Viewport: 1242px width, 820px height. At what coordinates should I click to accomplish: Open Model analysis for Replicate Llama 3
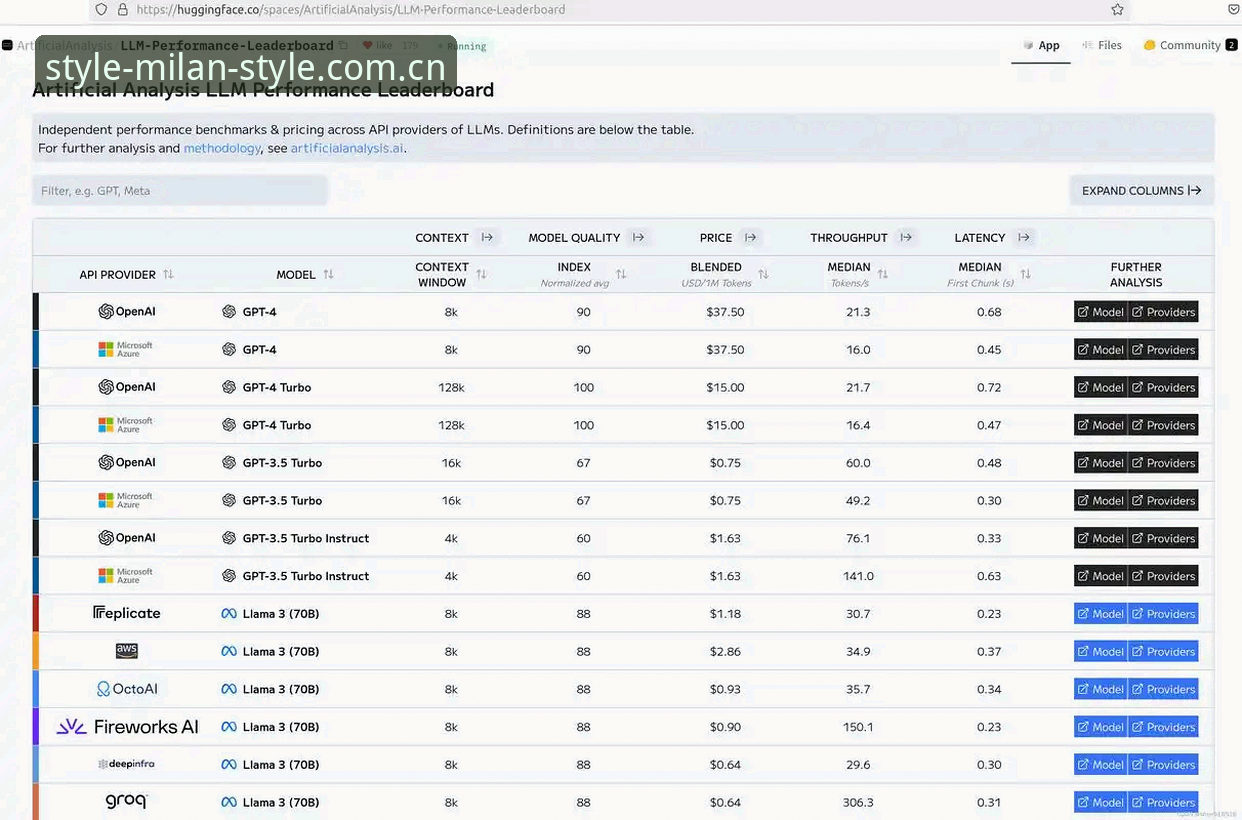coord(1101,614)
